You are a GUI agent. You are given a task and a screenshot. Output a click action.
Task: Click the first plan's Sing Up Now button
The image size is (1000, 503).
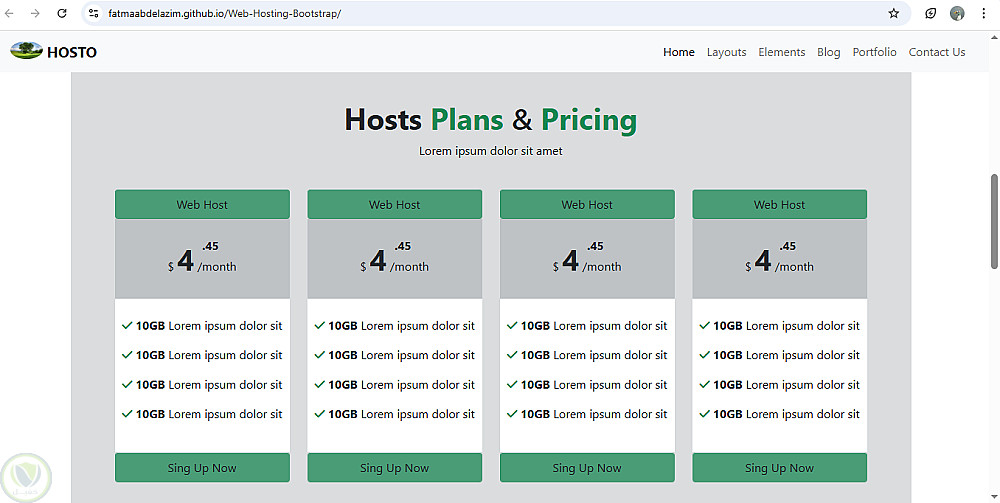(202, 468)
